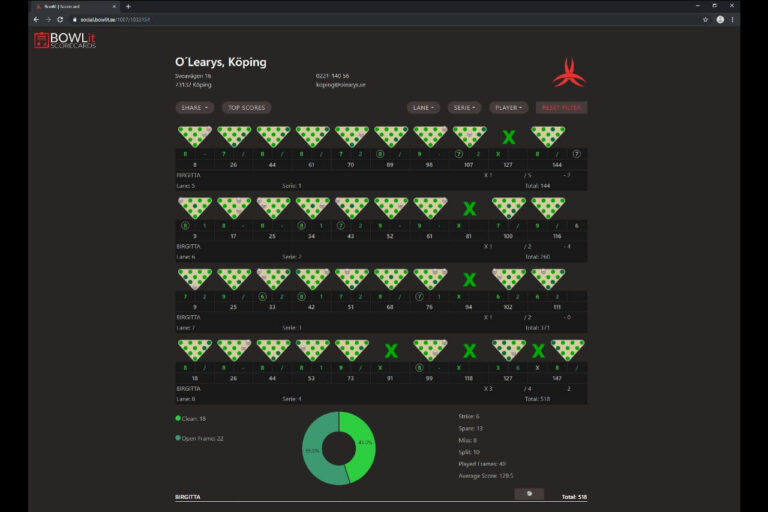Open the Player filter dropdown
768x512 pixels.
click(x=510, y=107)
